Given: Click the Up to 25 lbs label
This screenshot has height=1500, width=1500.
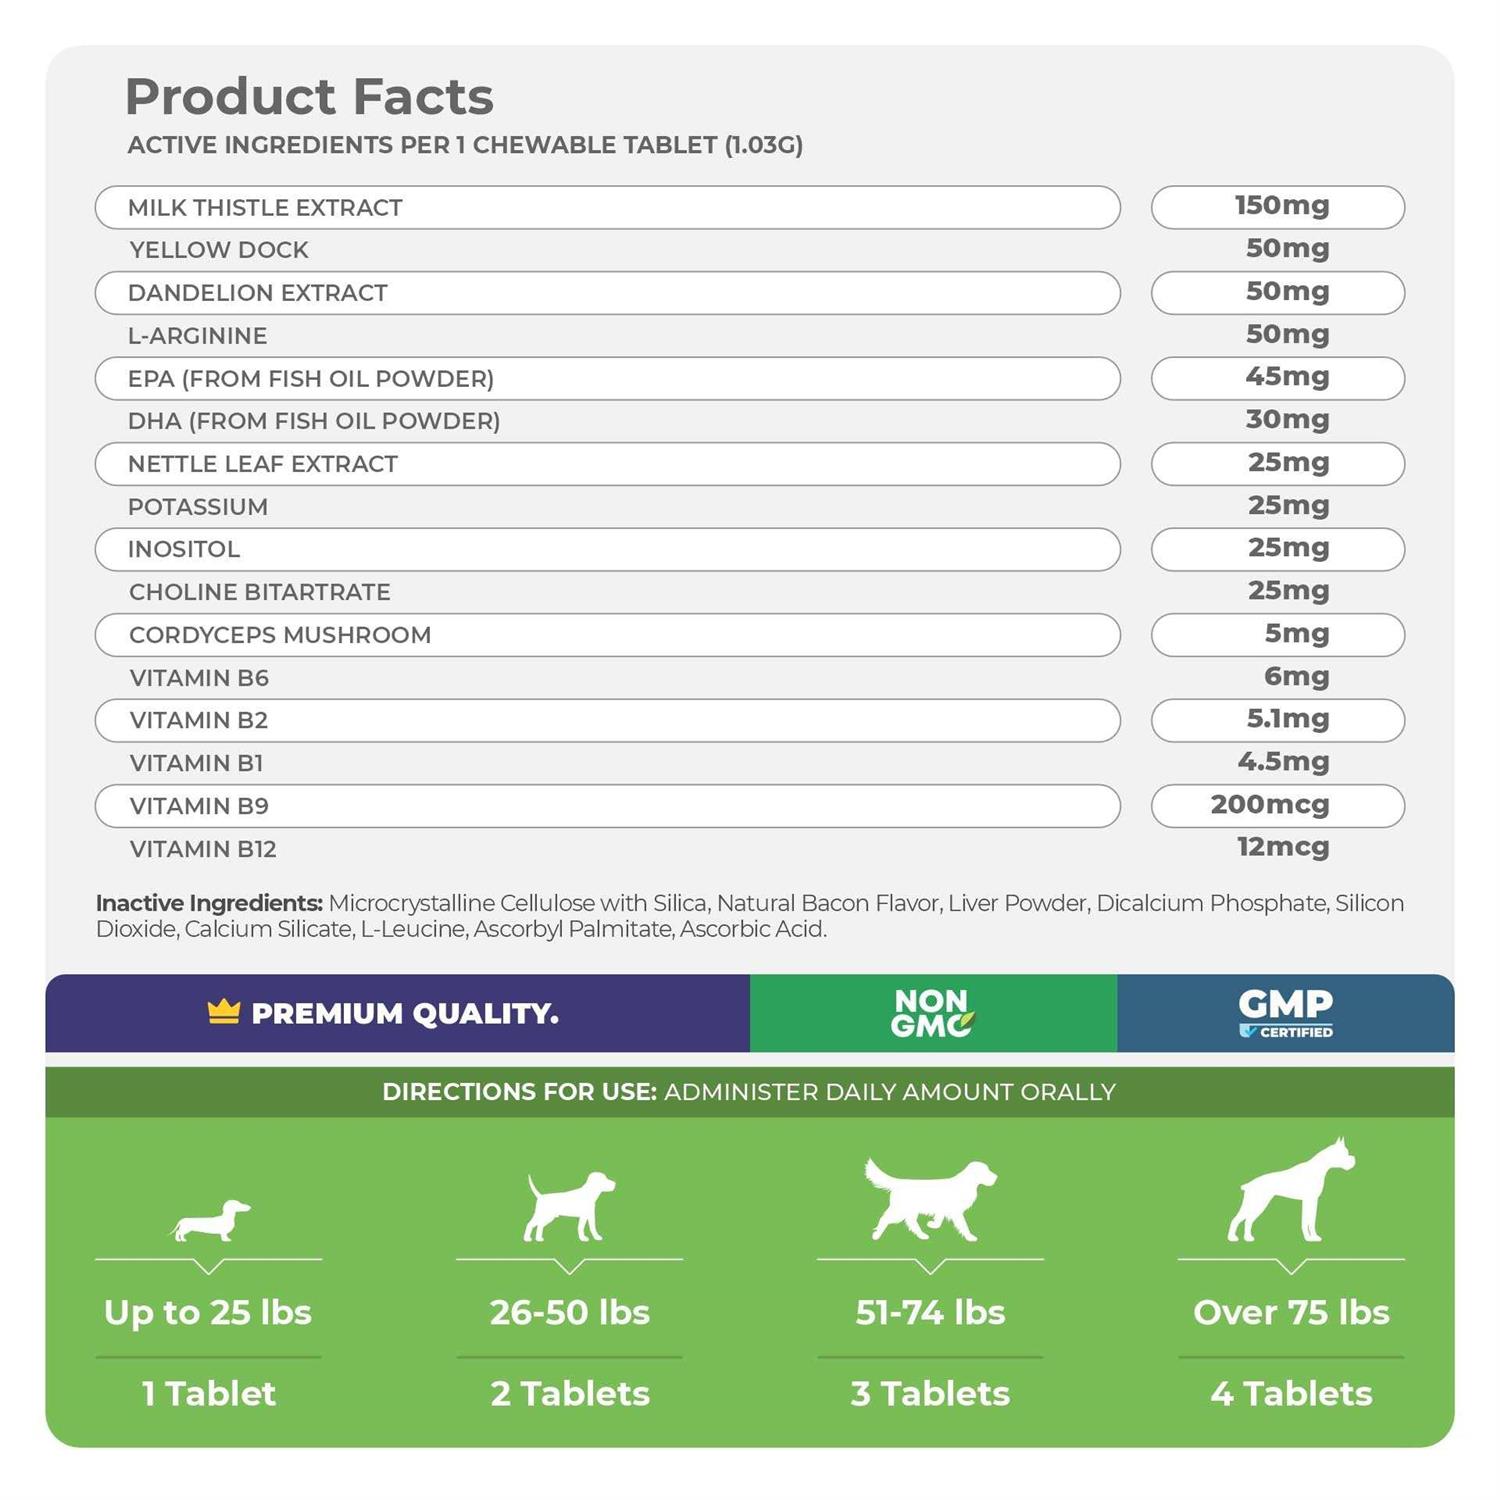Looking at the screenshot, I should pyautogui.click(x=208, y=1312).
